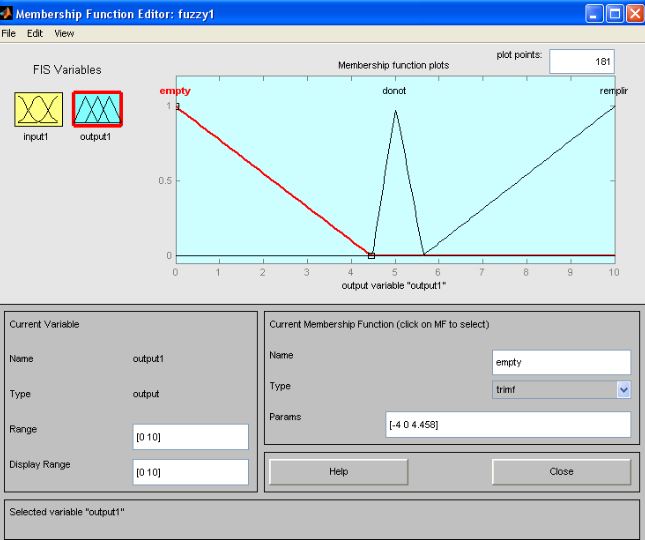This screenshot has height=540, width=645.
Task: Select the remplir membership function label
Action: pos(613,91)
